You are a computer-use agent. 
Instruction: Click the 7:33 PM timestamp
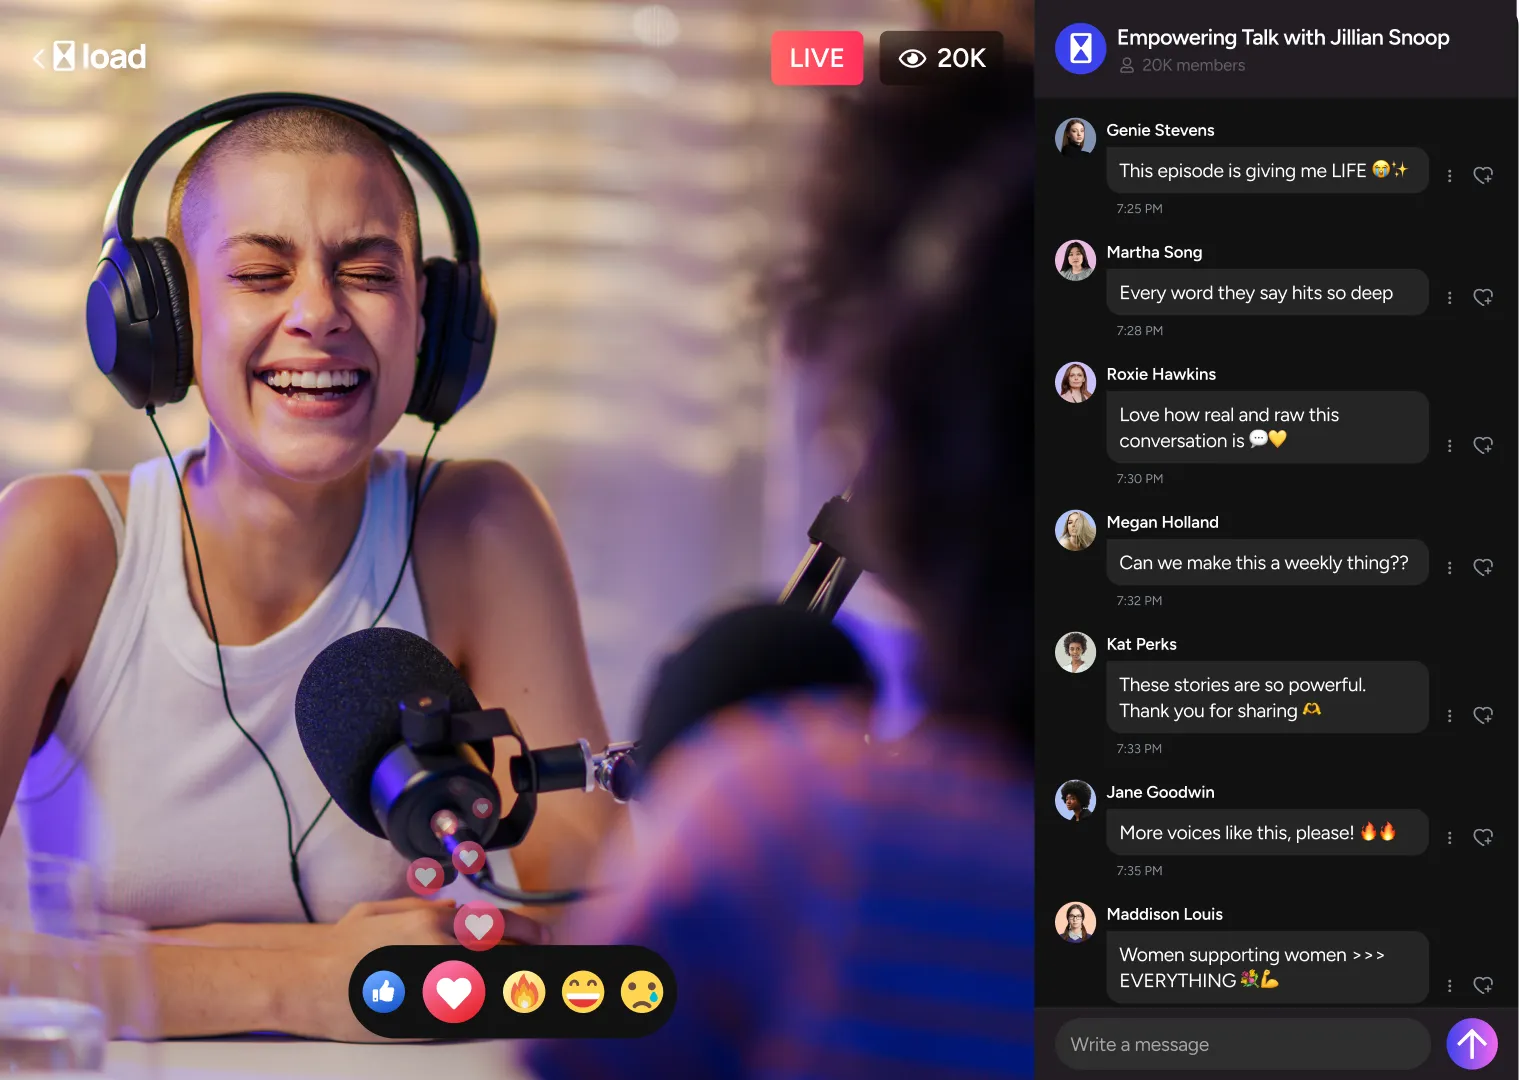1139,749
